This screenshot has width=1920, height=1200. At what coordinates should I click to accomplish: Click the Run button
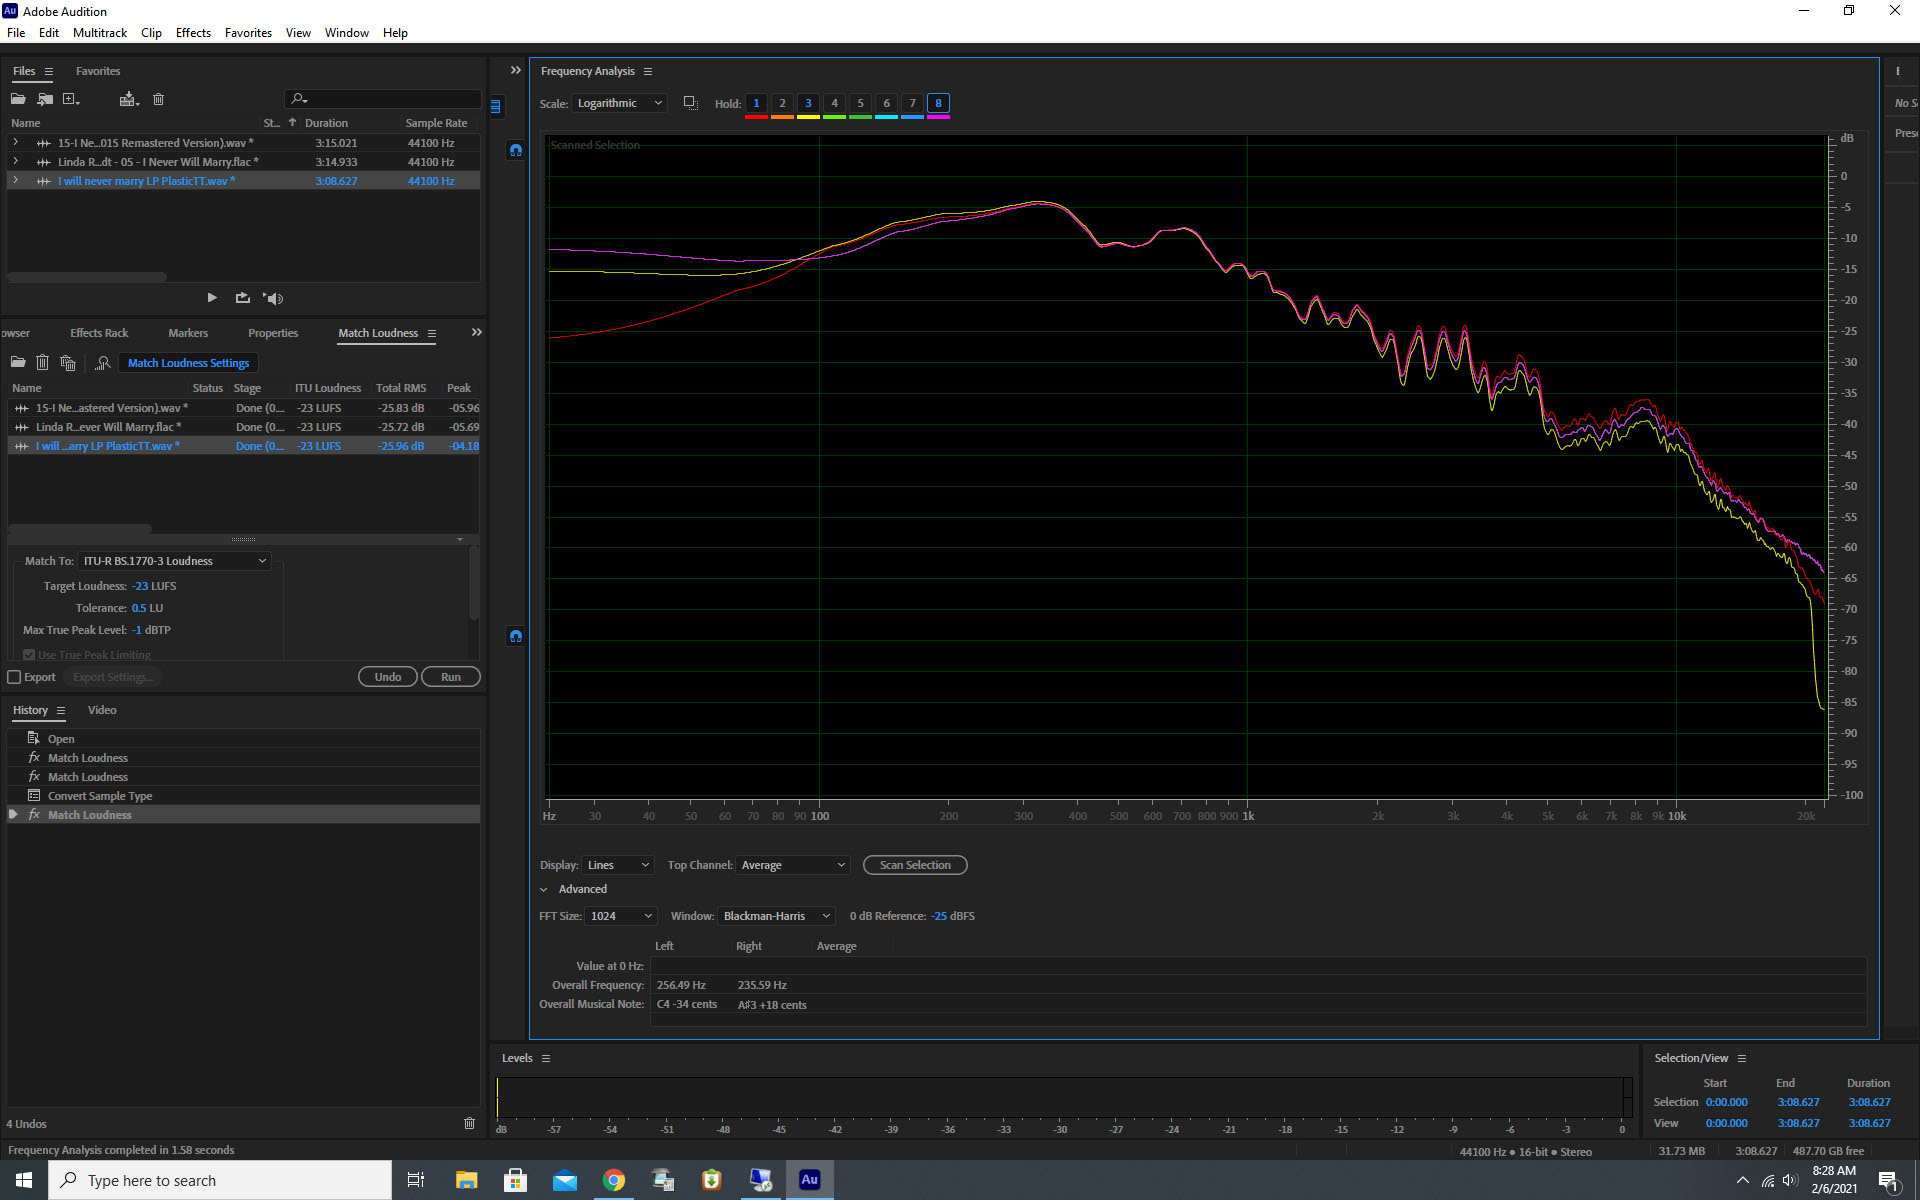(x=451, y=677)
